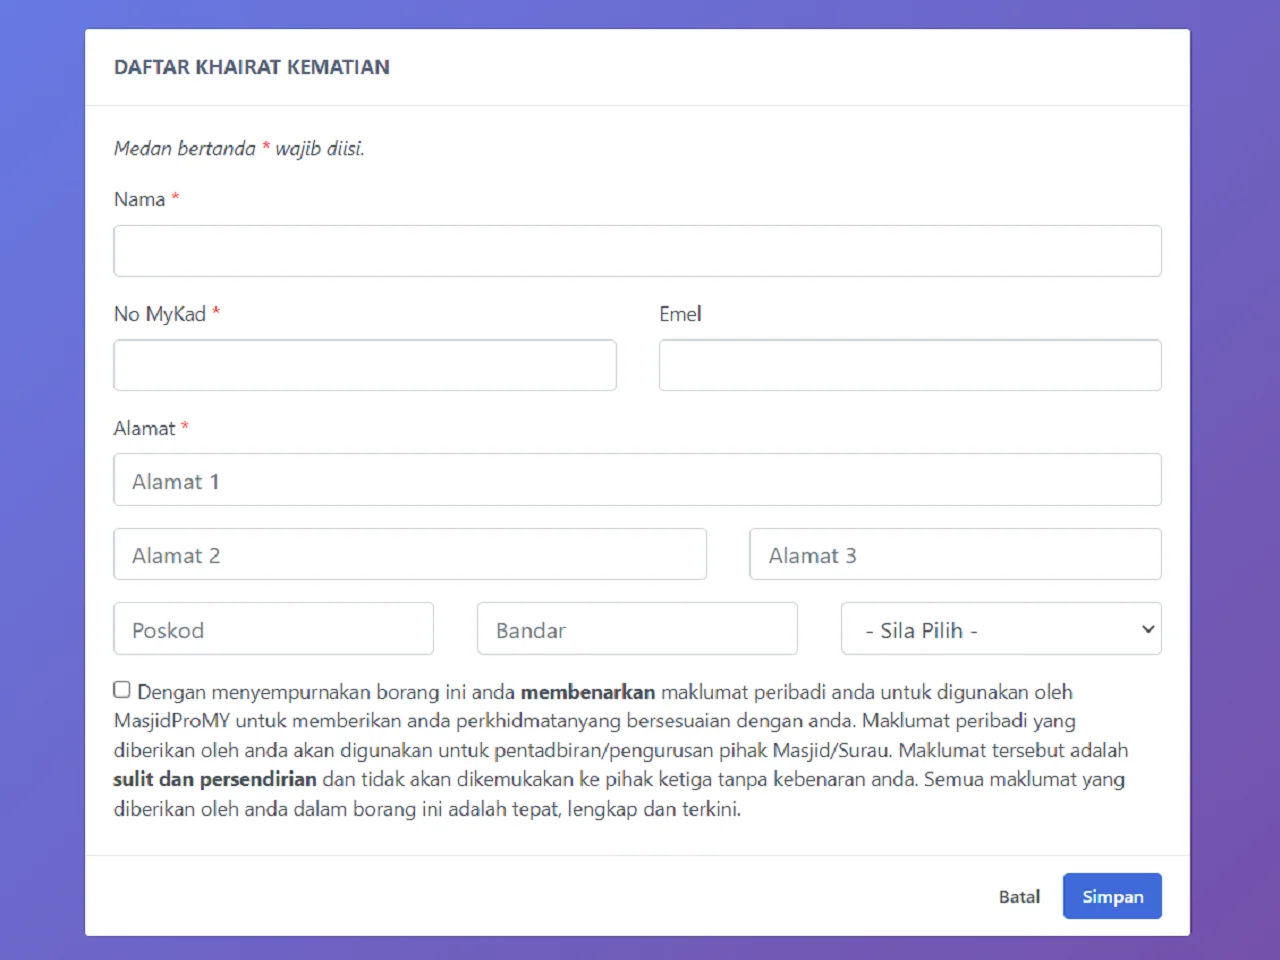Image resolution: width=1280 pixels, height=960 pixels.
Task: Focus the No MyKad input box
Action: click(x=365, y=365)
